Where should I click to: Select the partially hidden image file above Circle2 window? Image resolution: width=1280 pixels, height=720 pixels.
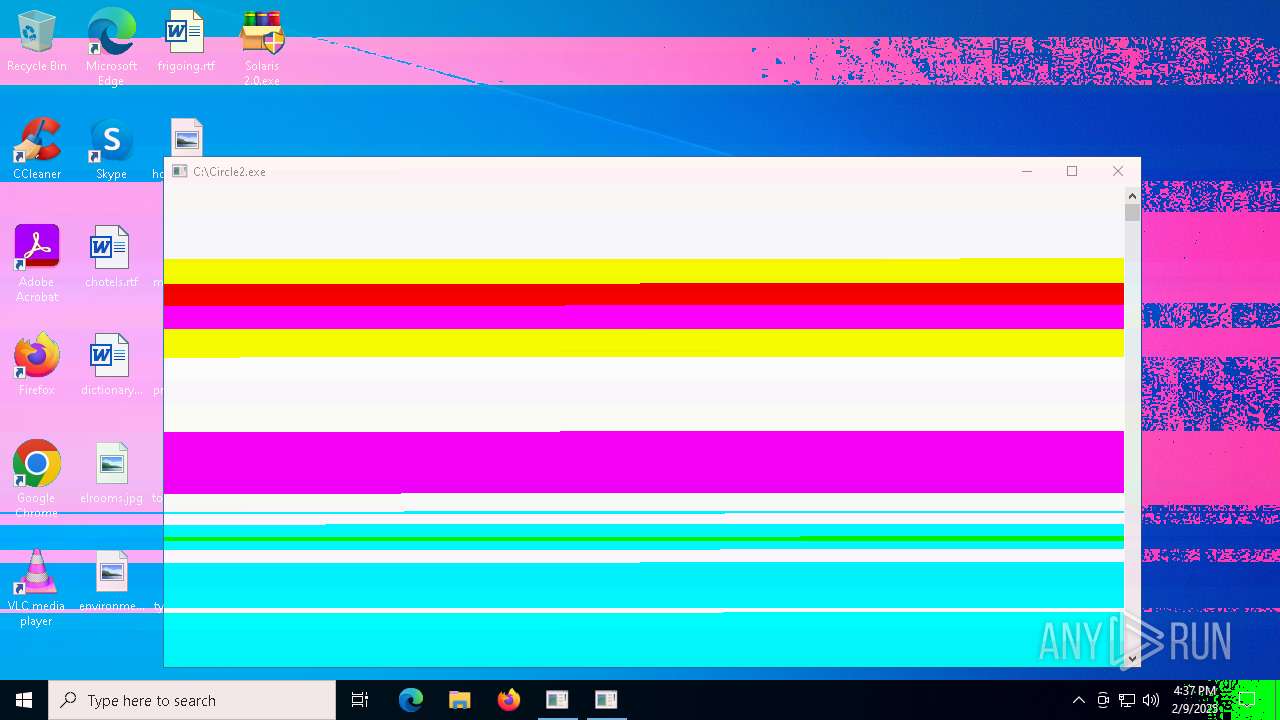click(186, 137)
